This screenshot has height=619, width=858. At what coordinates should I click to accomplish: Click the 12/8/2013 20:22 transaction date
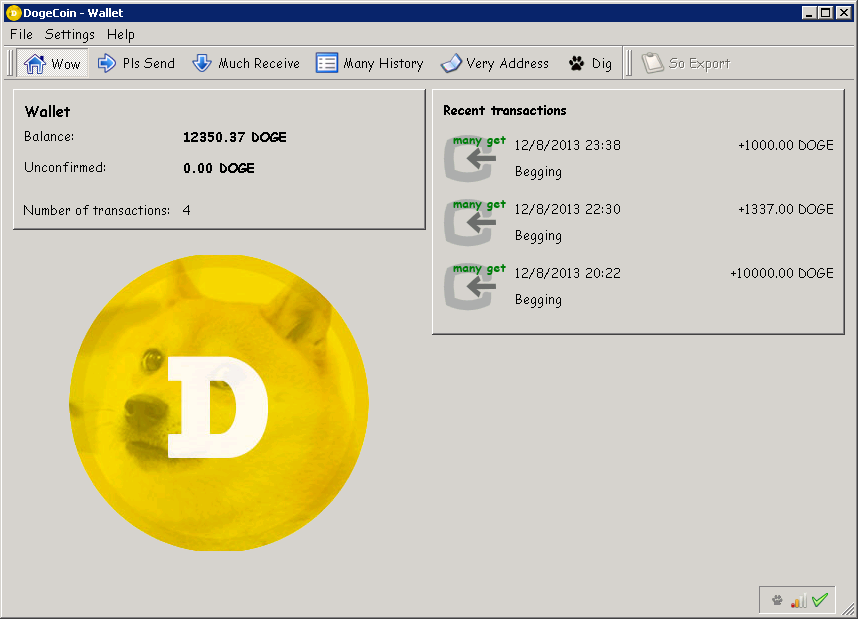point(567,273)
